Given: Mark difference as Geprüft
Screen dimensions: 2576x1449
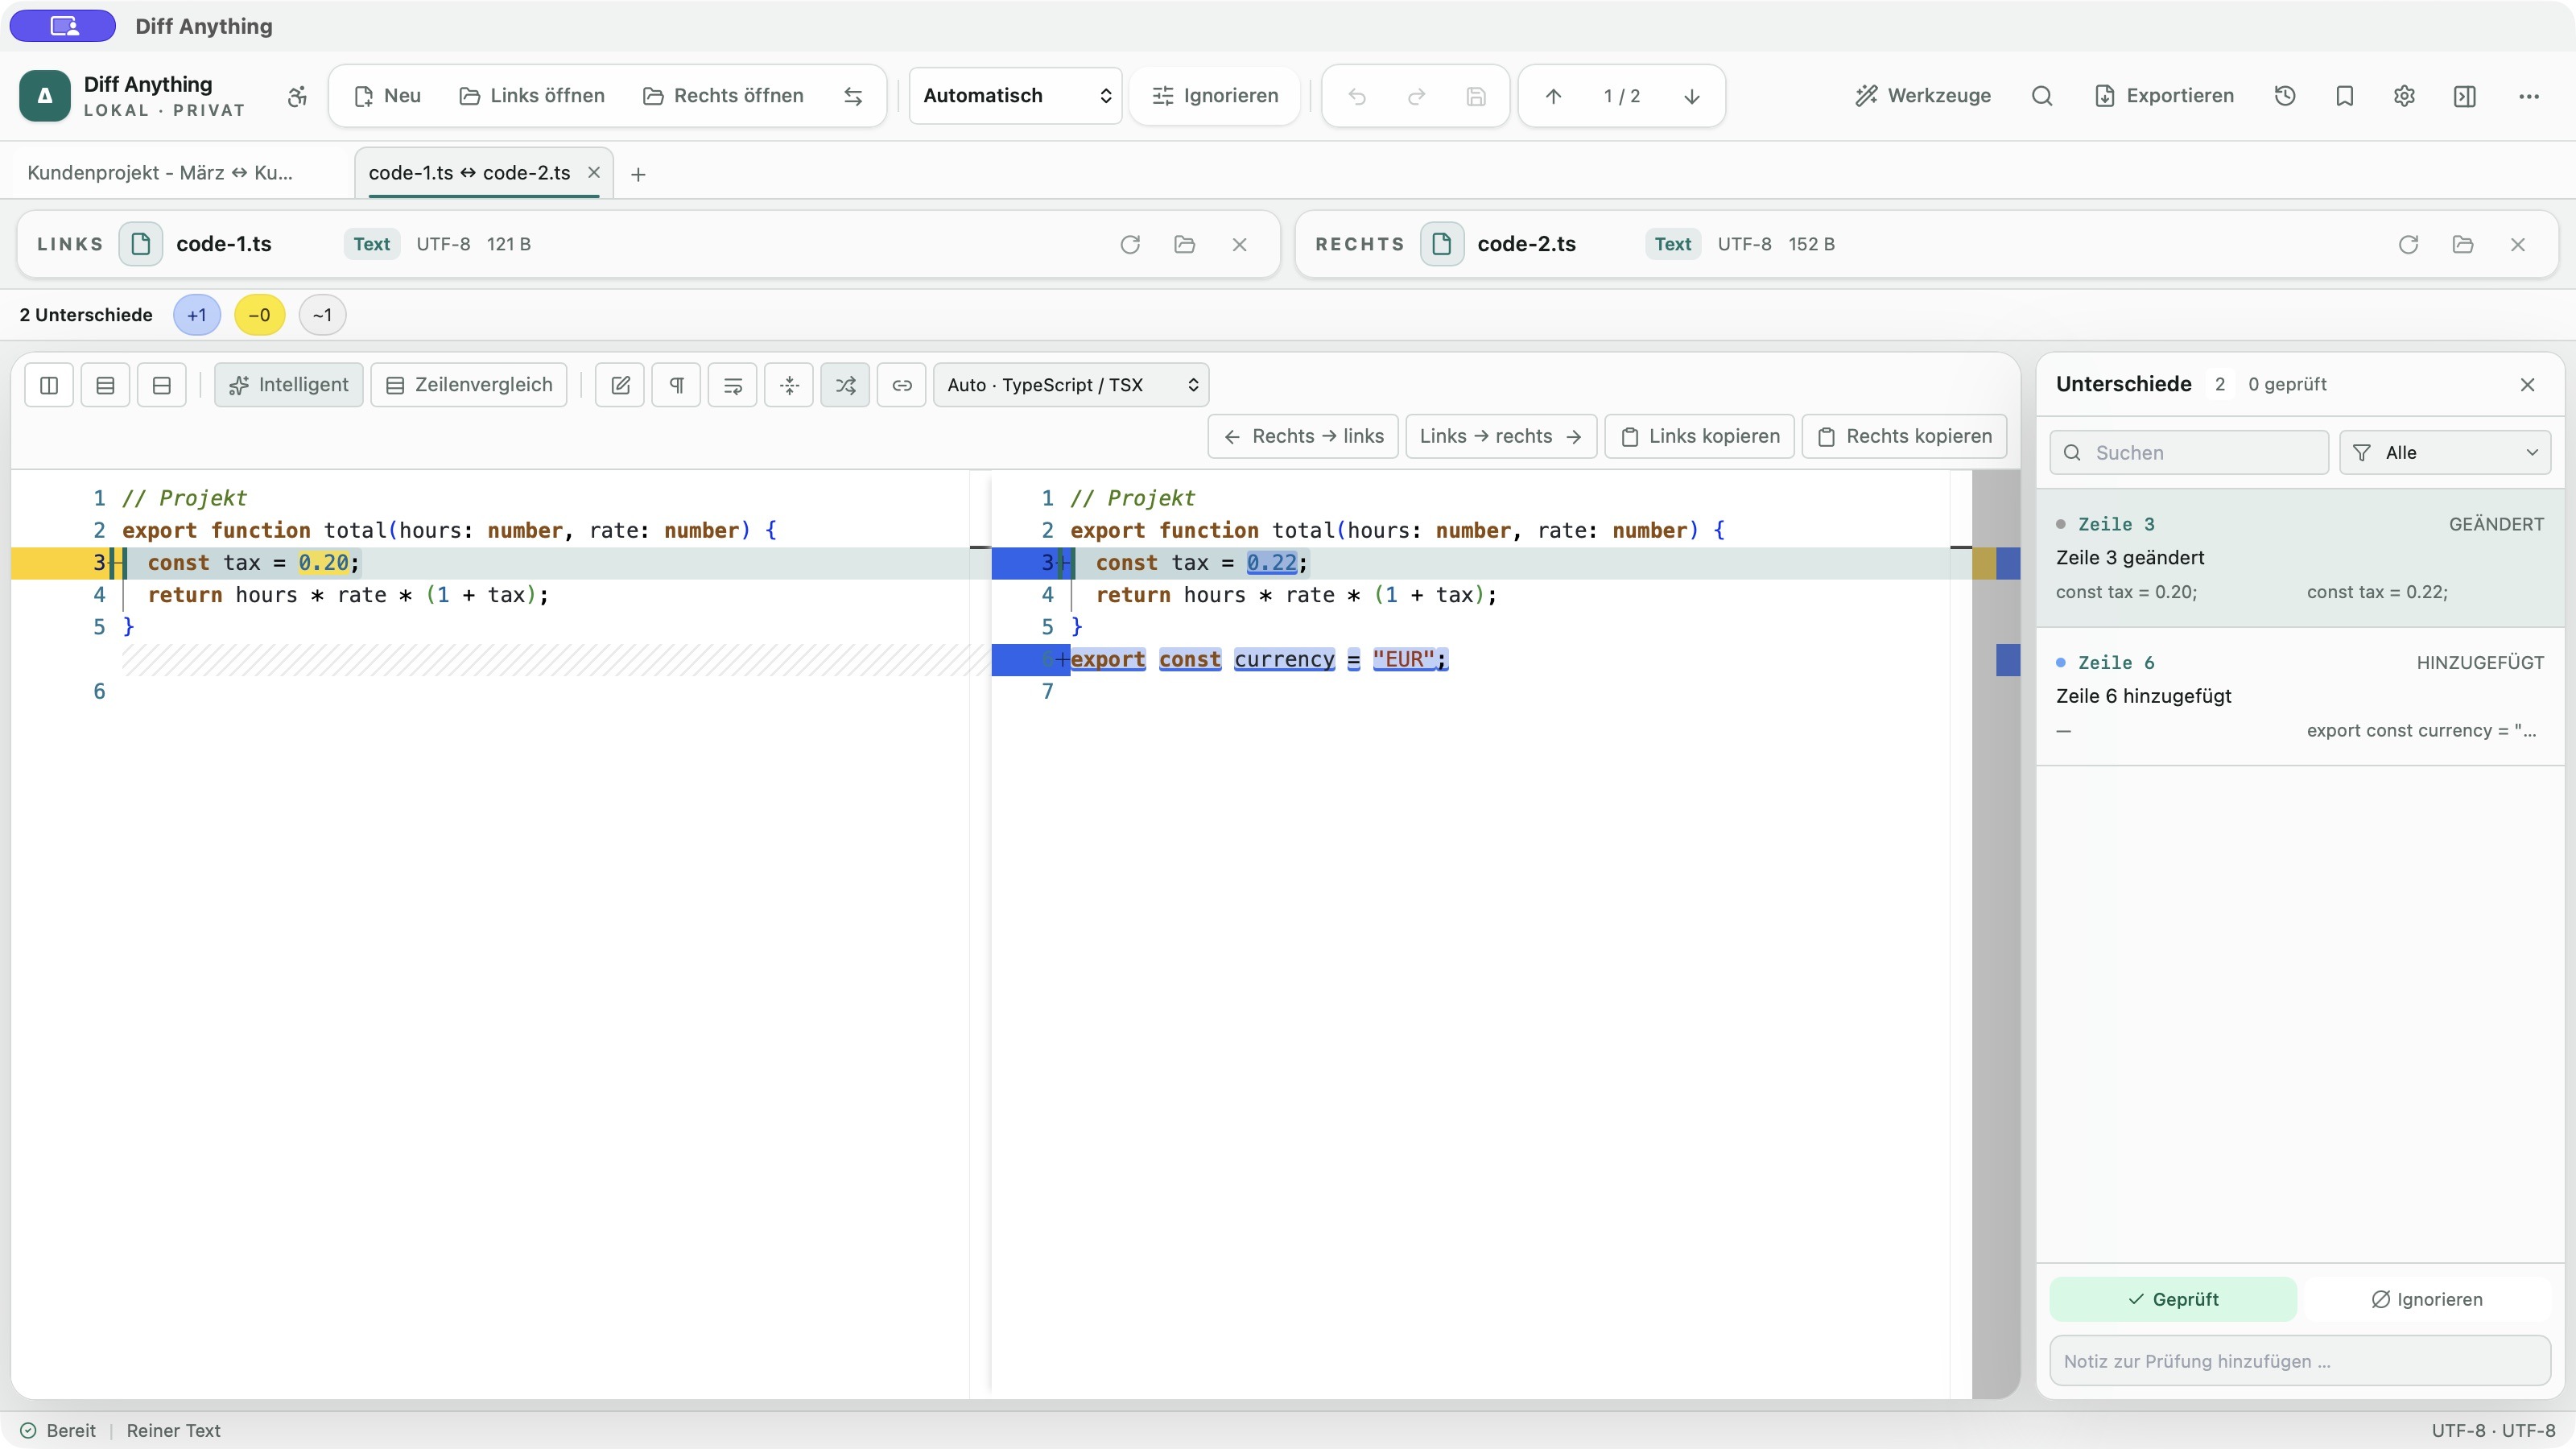Looking at the screenshot, I should (2173, 1299).
